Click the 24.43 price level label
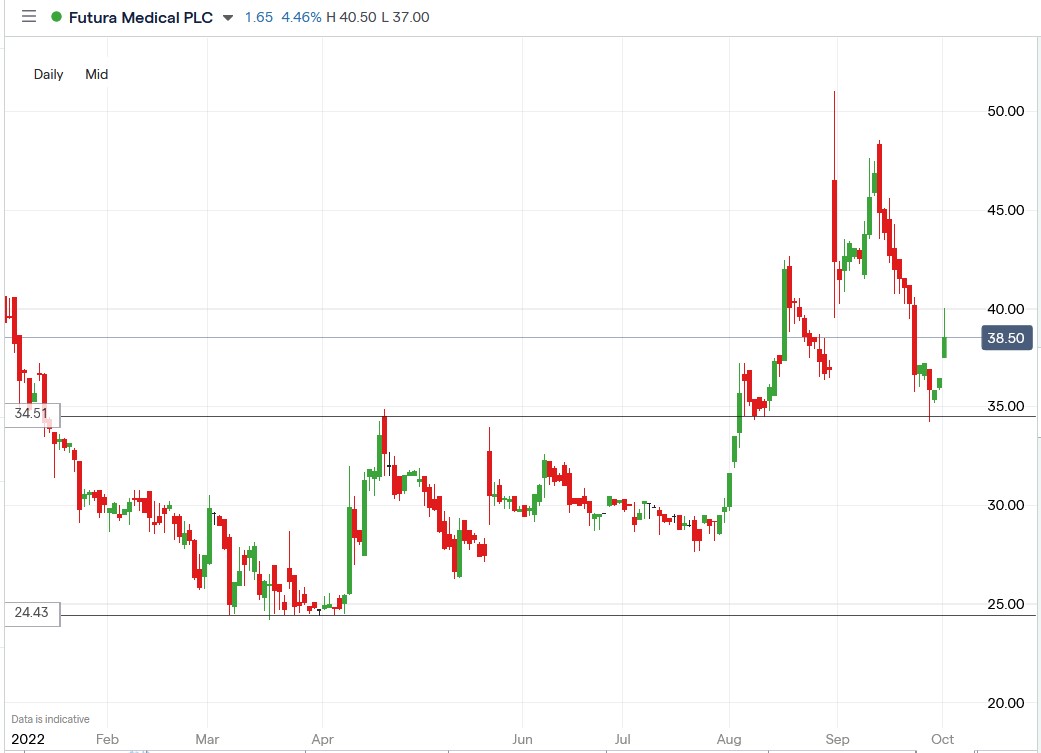Image resolution: width=1041 pixels, height=753 pixels. coord(31,614)
